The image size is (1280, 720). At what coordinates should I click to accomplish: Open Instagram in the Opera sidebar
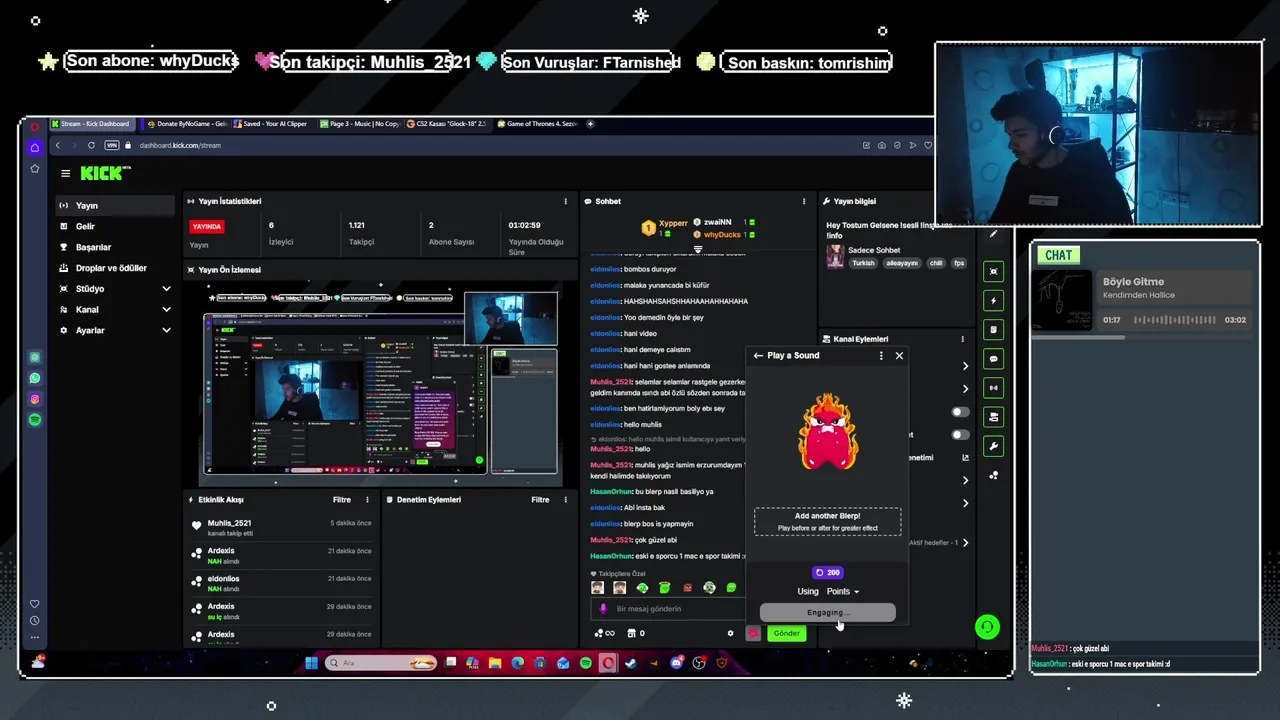pos(35,399)
